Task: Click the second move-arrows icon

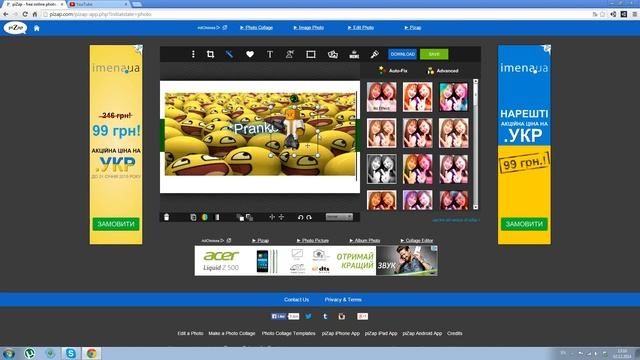Action: pos(281,217)
